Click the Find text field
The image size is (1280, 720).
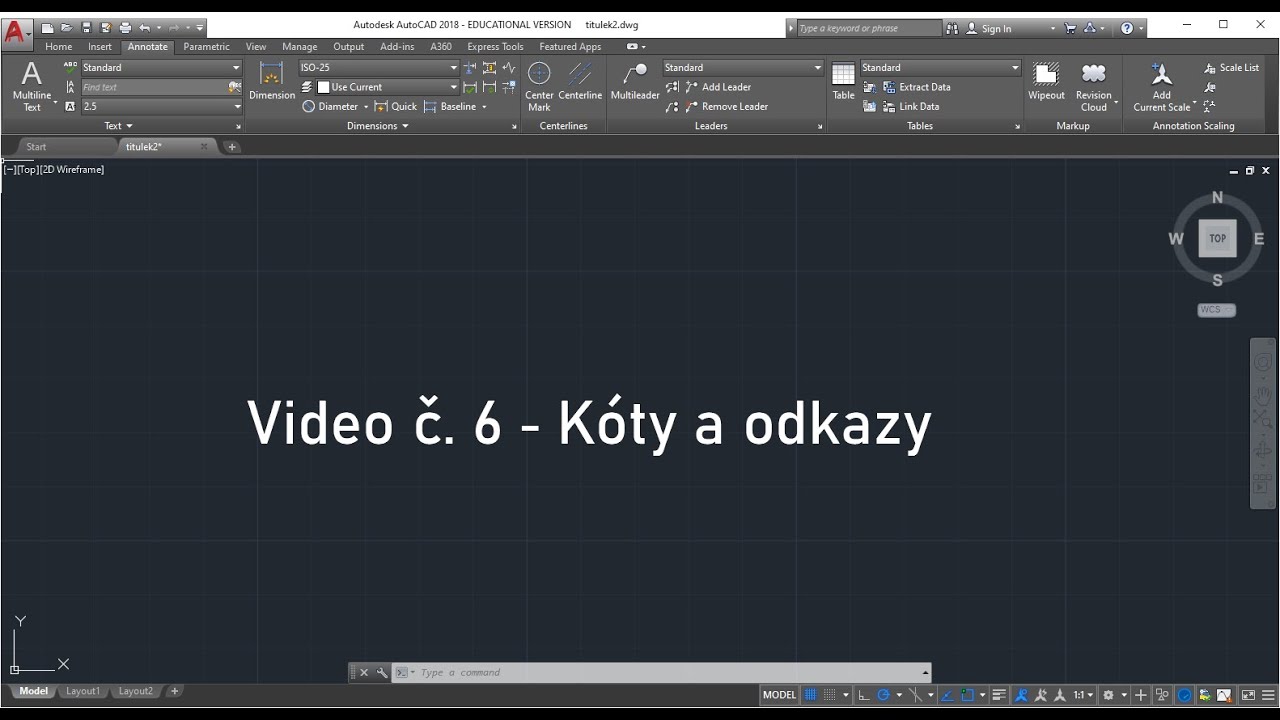click(154, 87)
